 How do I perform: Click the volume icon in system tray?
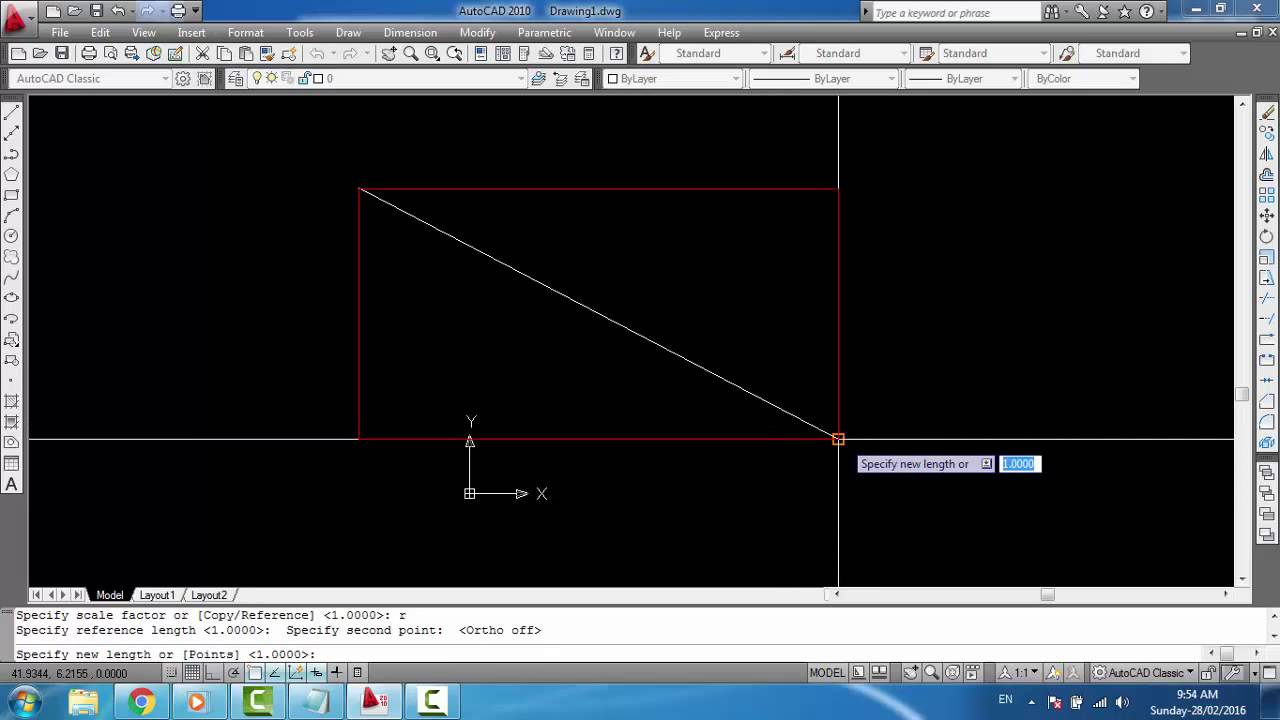1121,701
